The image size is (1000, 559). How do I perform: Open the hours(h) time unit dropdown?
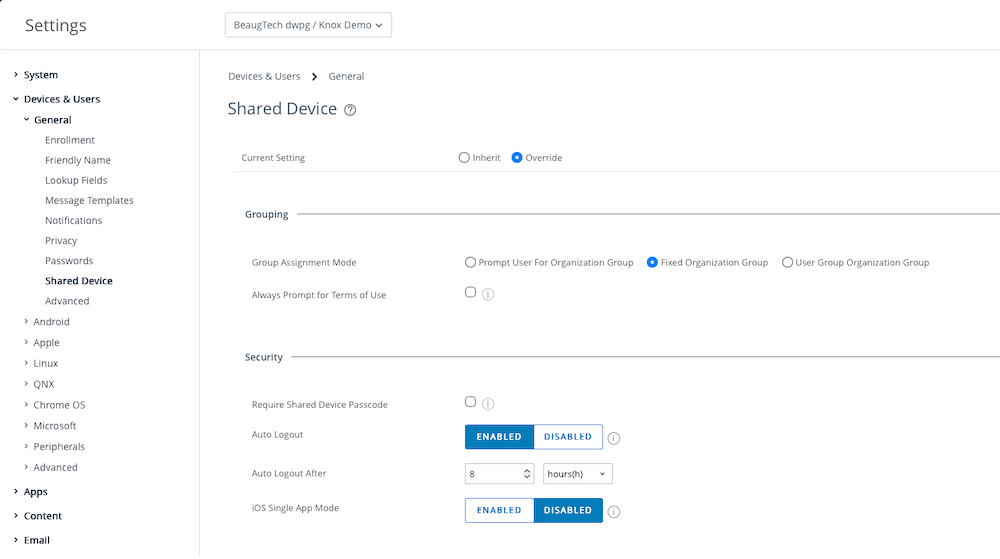coord(578,474)
